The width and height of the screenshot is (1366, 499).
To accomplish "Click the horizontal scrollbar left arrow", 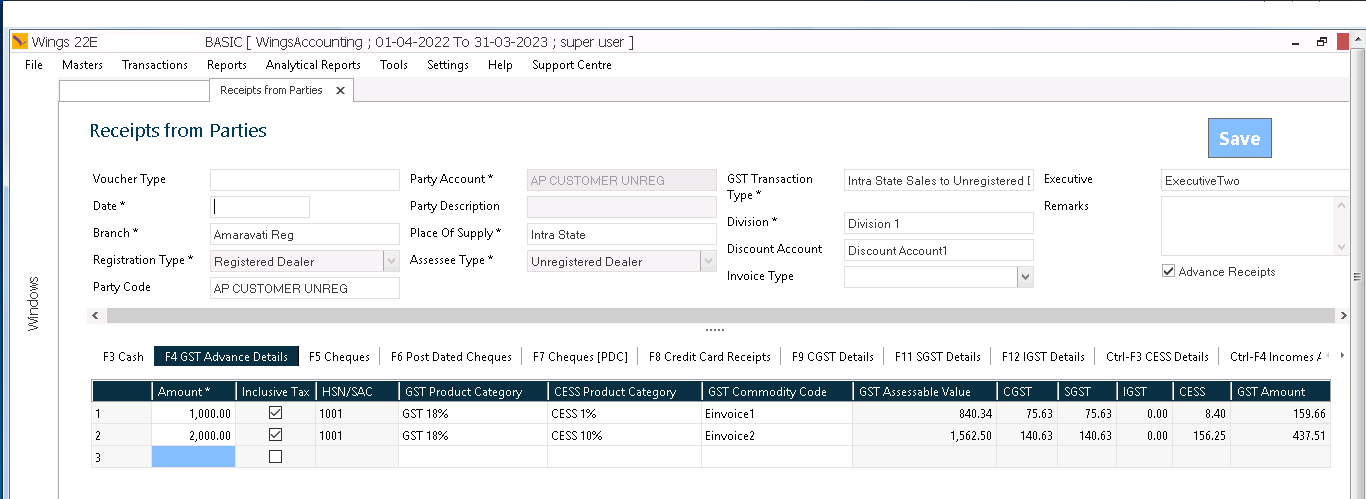I will pyautogui.click(x=96, y=315).
